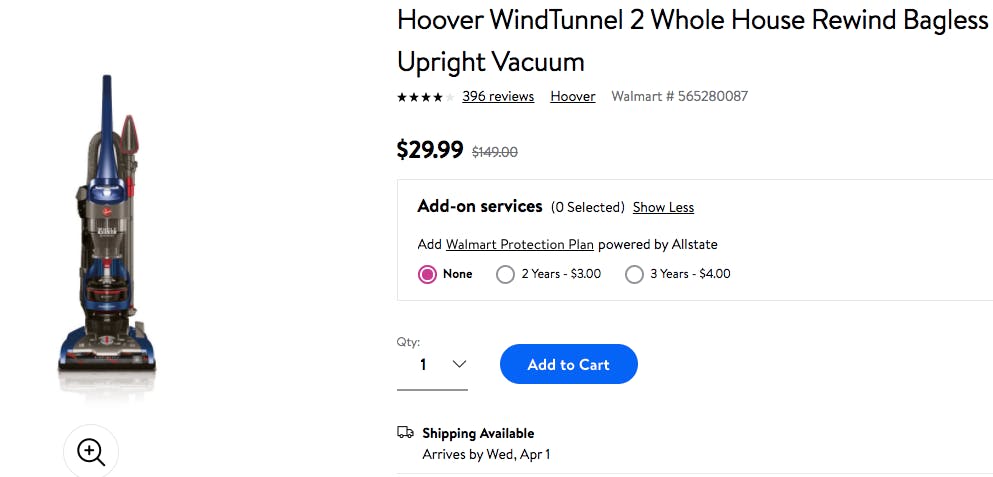Click the shipping truck icon
This screenshot has height=477, width=993.
click(x=405, y=433)
